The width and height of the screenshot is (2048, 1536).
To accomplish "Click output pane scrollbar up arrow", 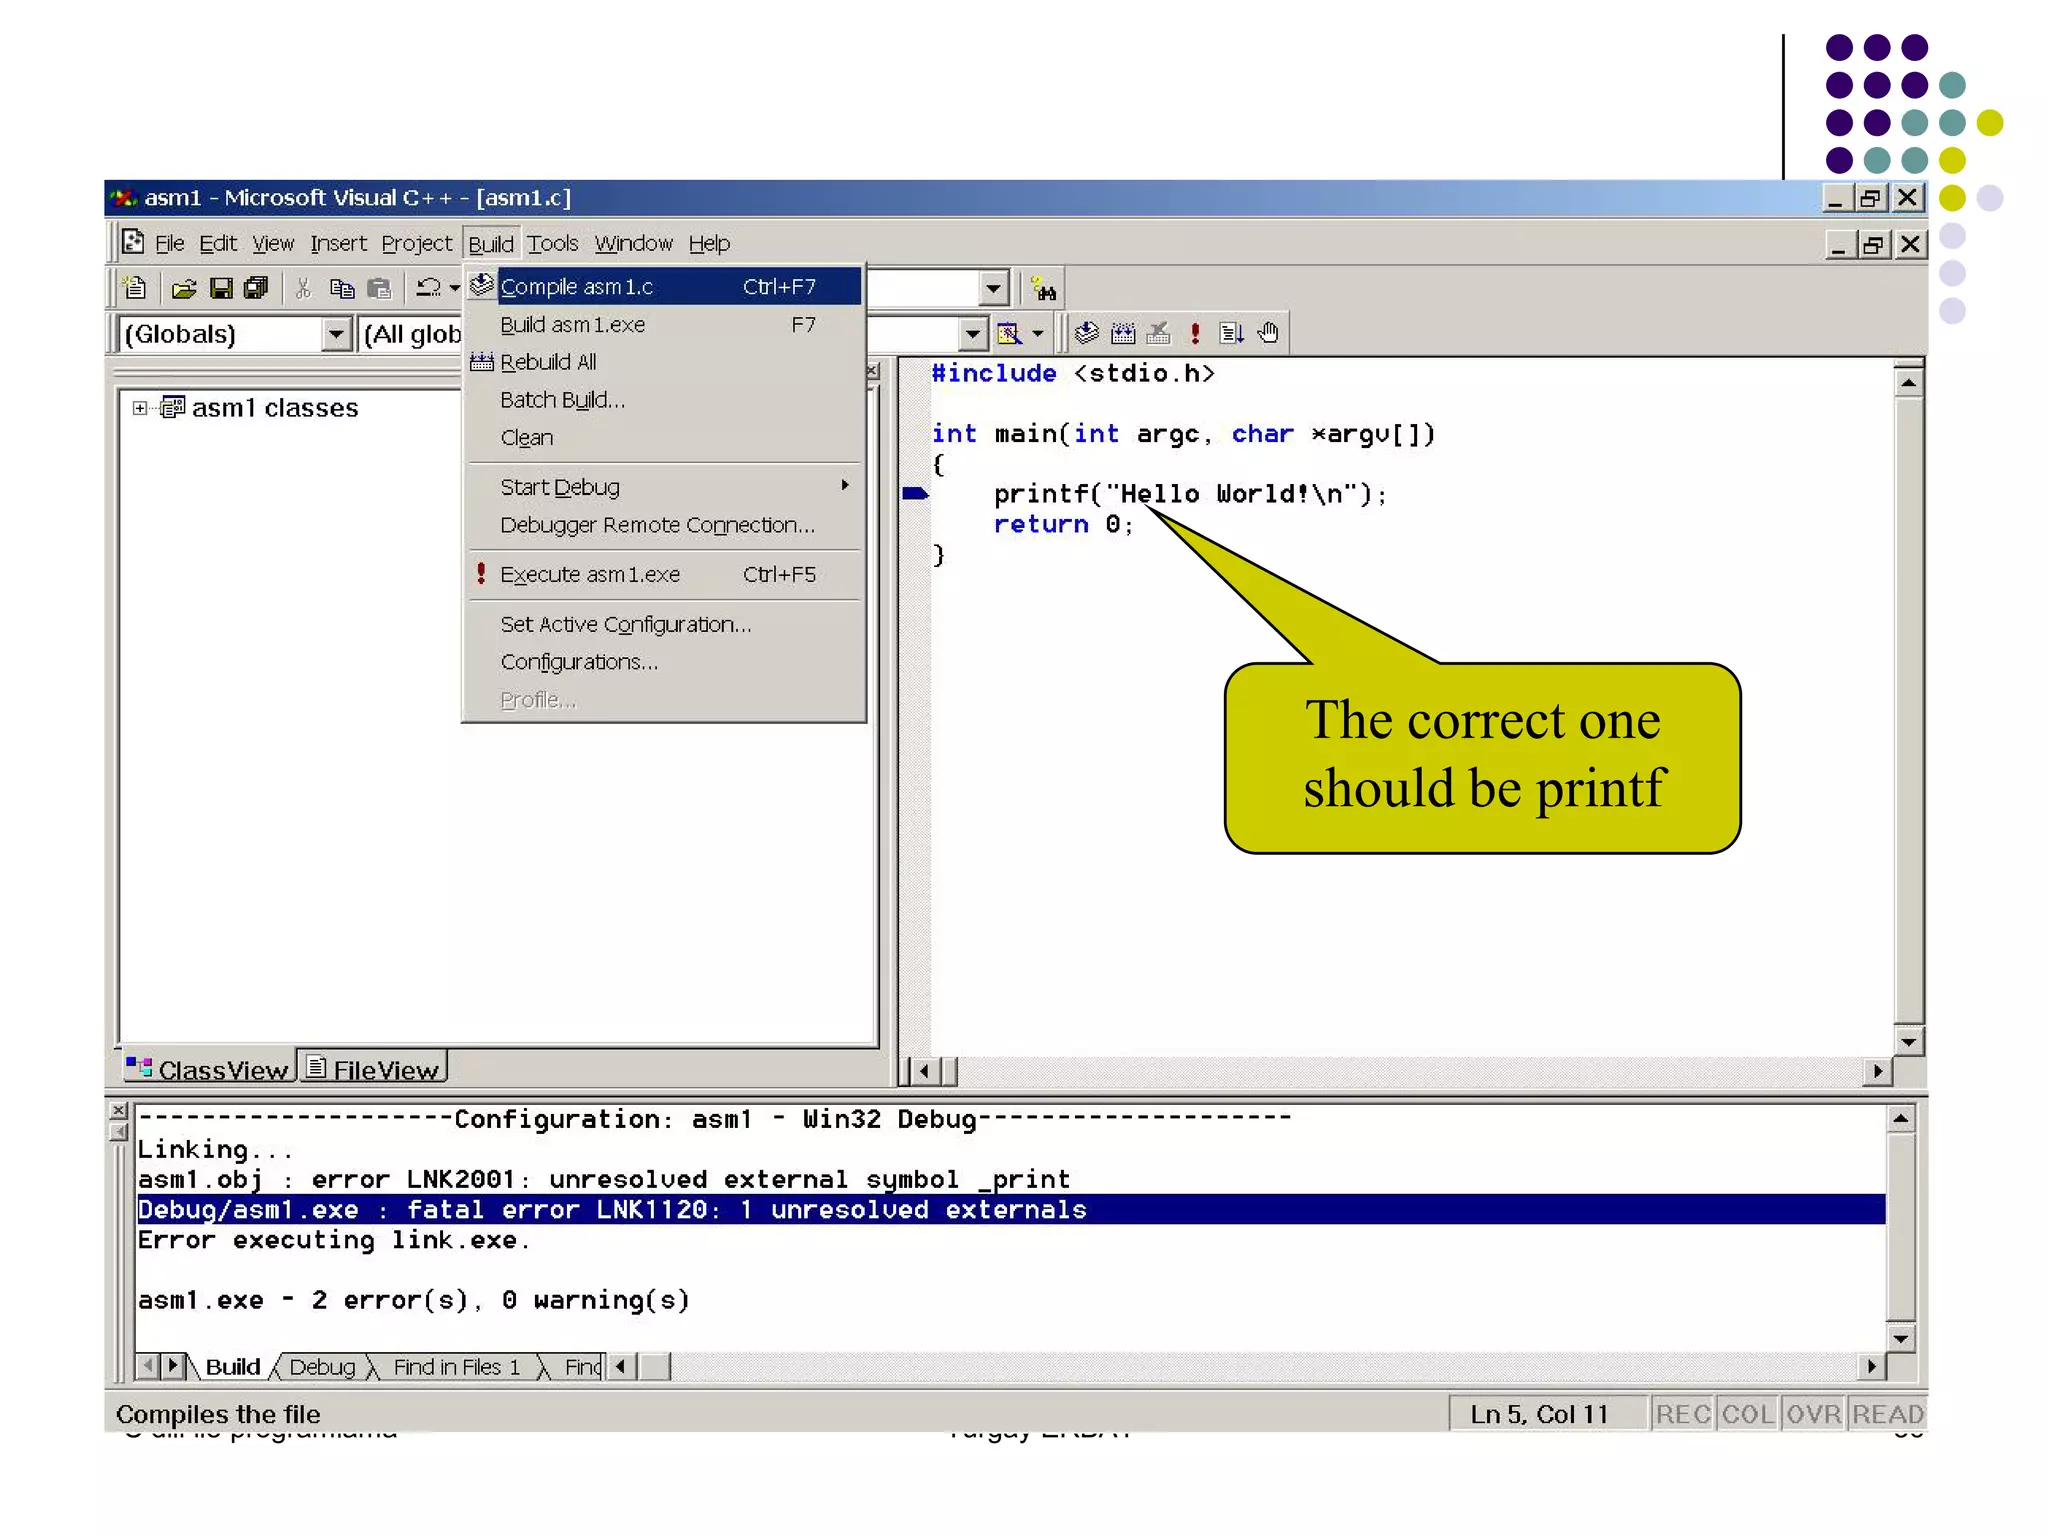I will [x=1901, y=1119].
